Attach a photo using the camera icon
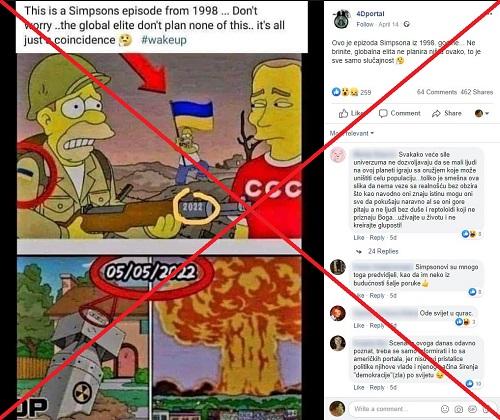500x420 pixels. pyautogui.click(x=459, y=409)
